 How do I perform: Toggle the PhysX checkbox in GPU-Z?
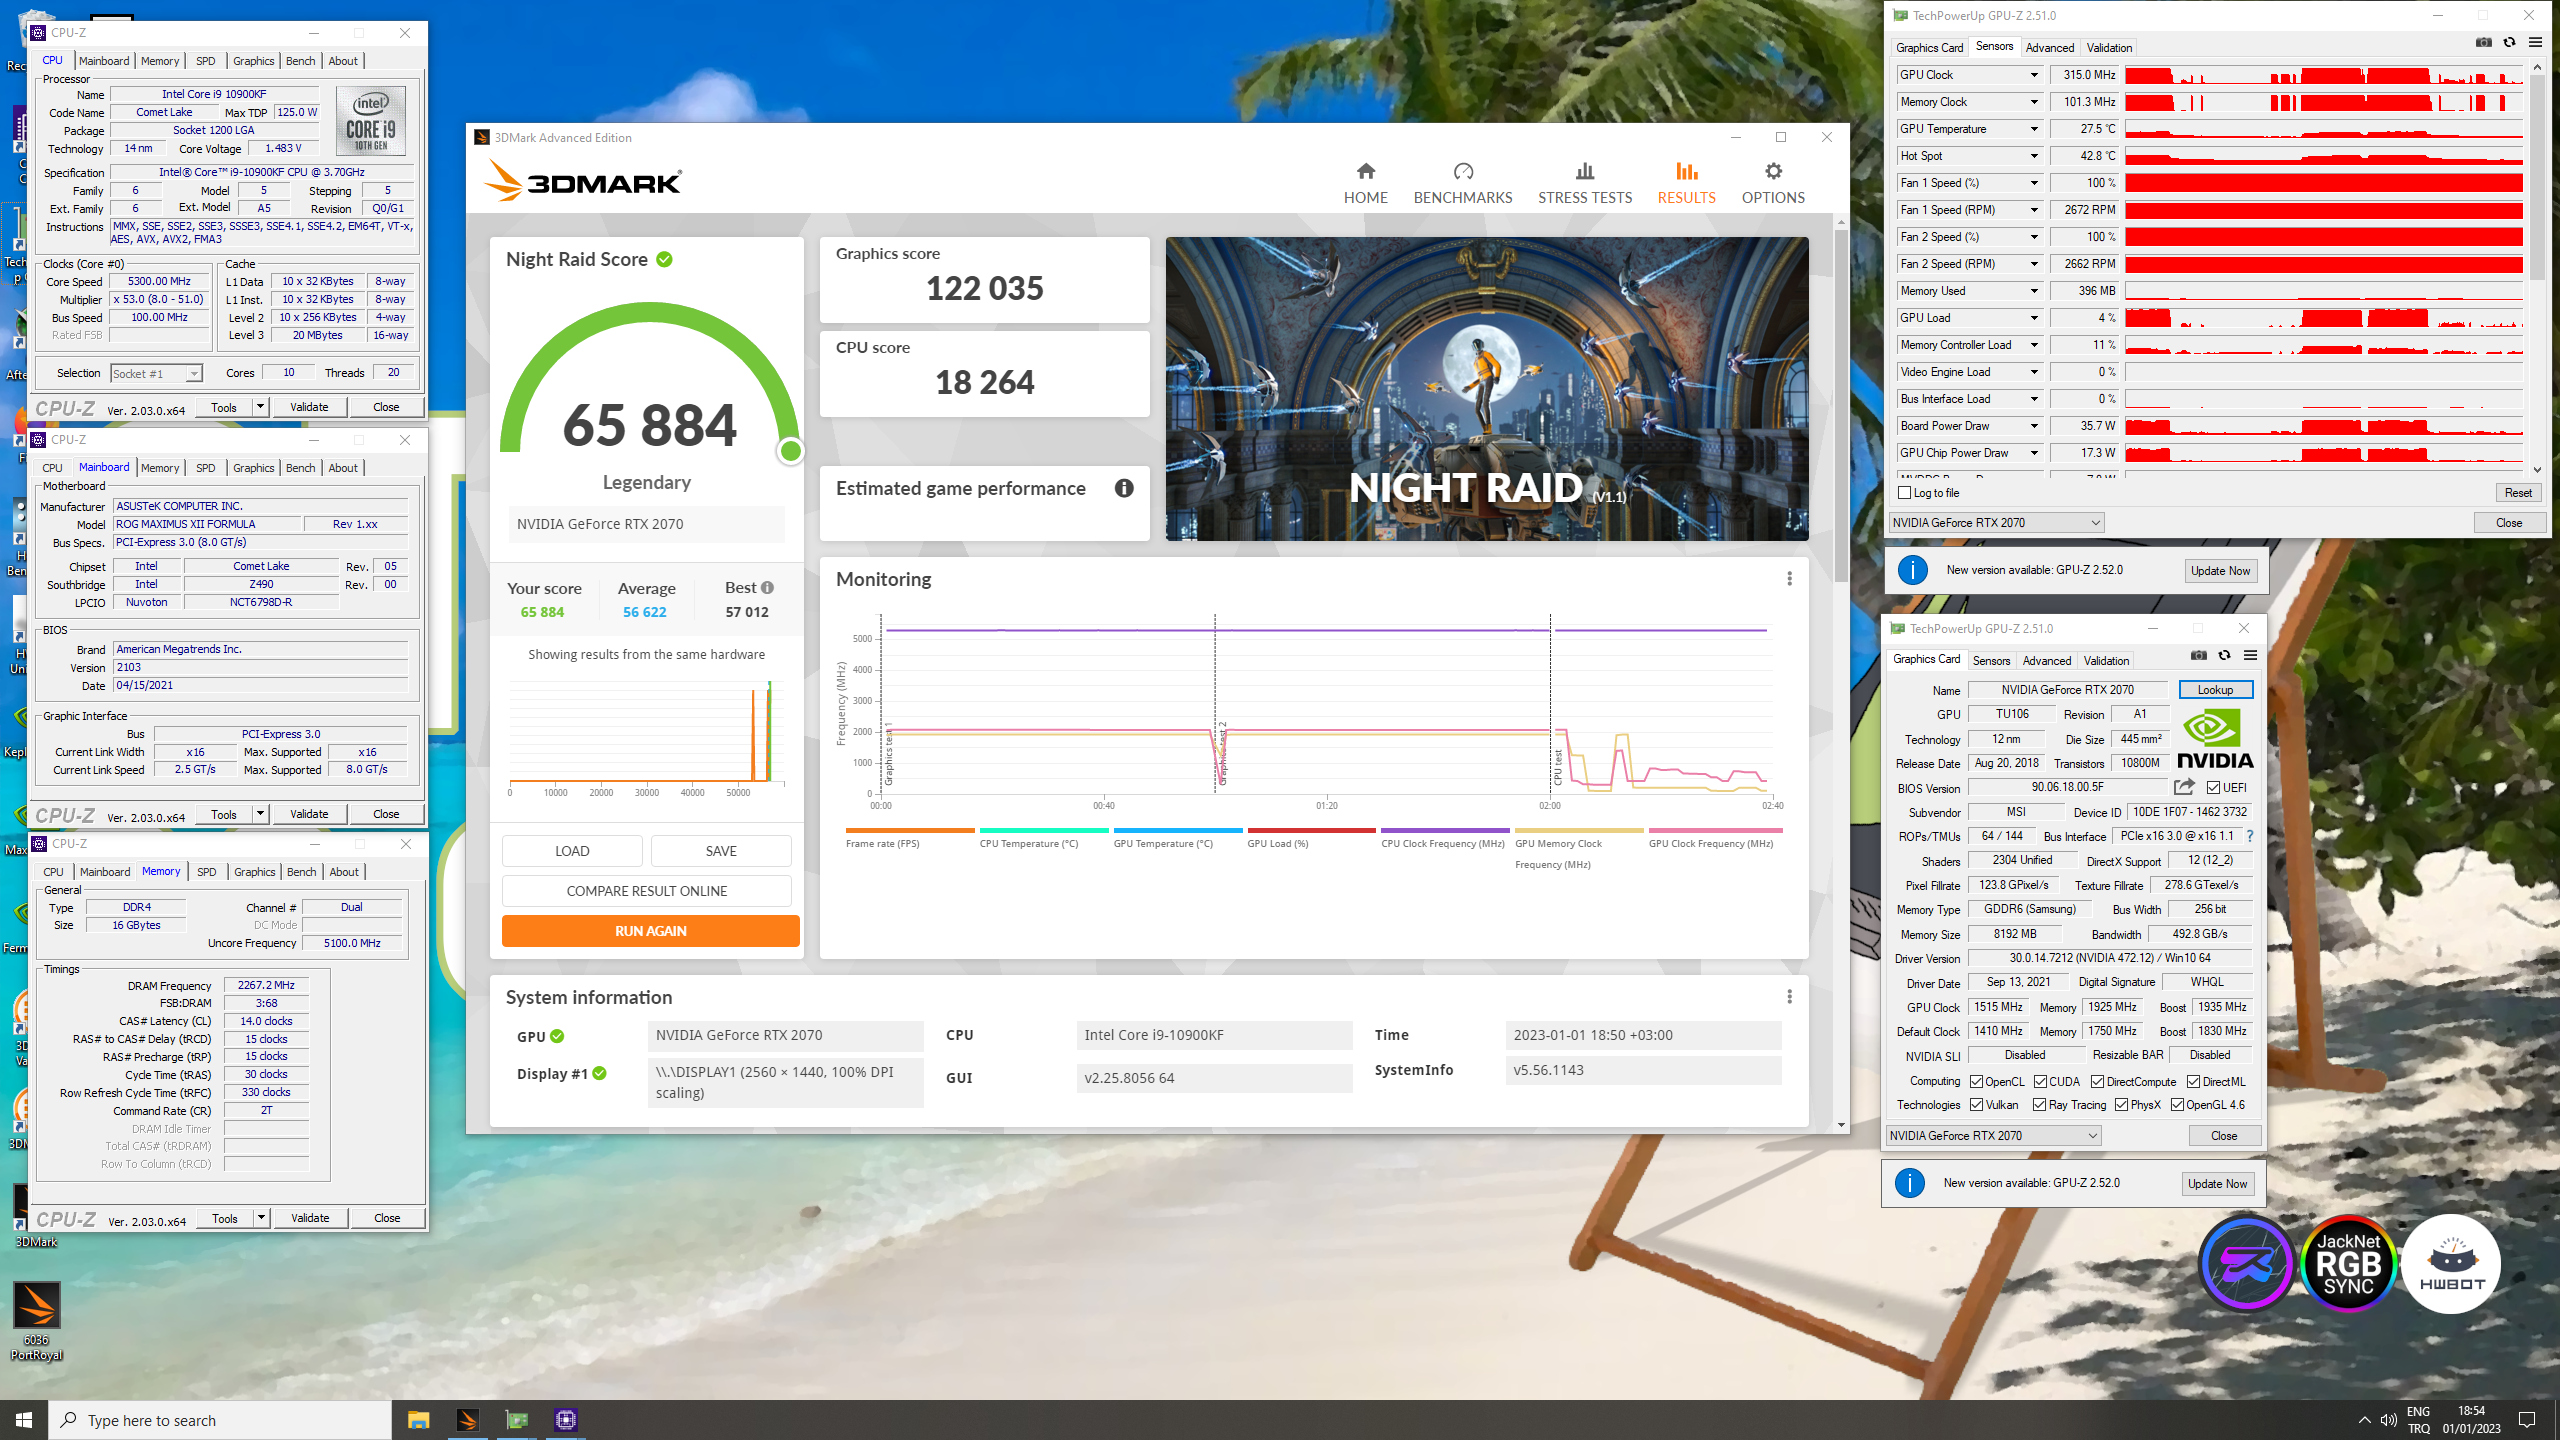pyautogui.click(x=2121, y=1105)
